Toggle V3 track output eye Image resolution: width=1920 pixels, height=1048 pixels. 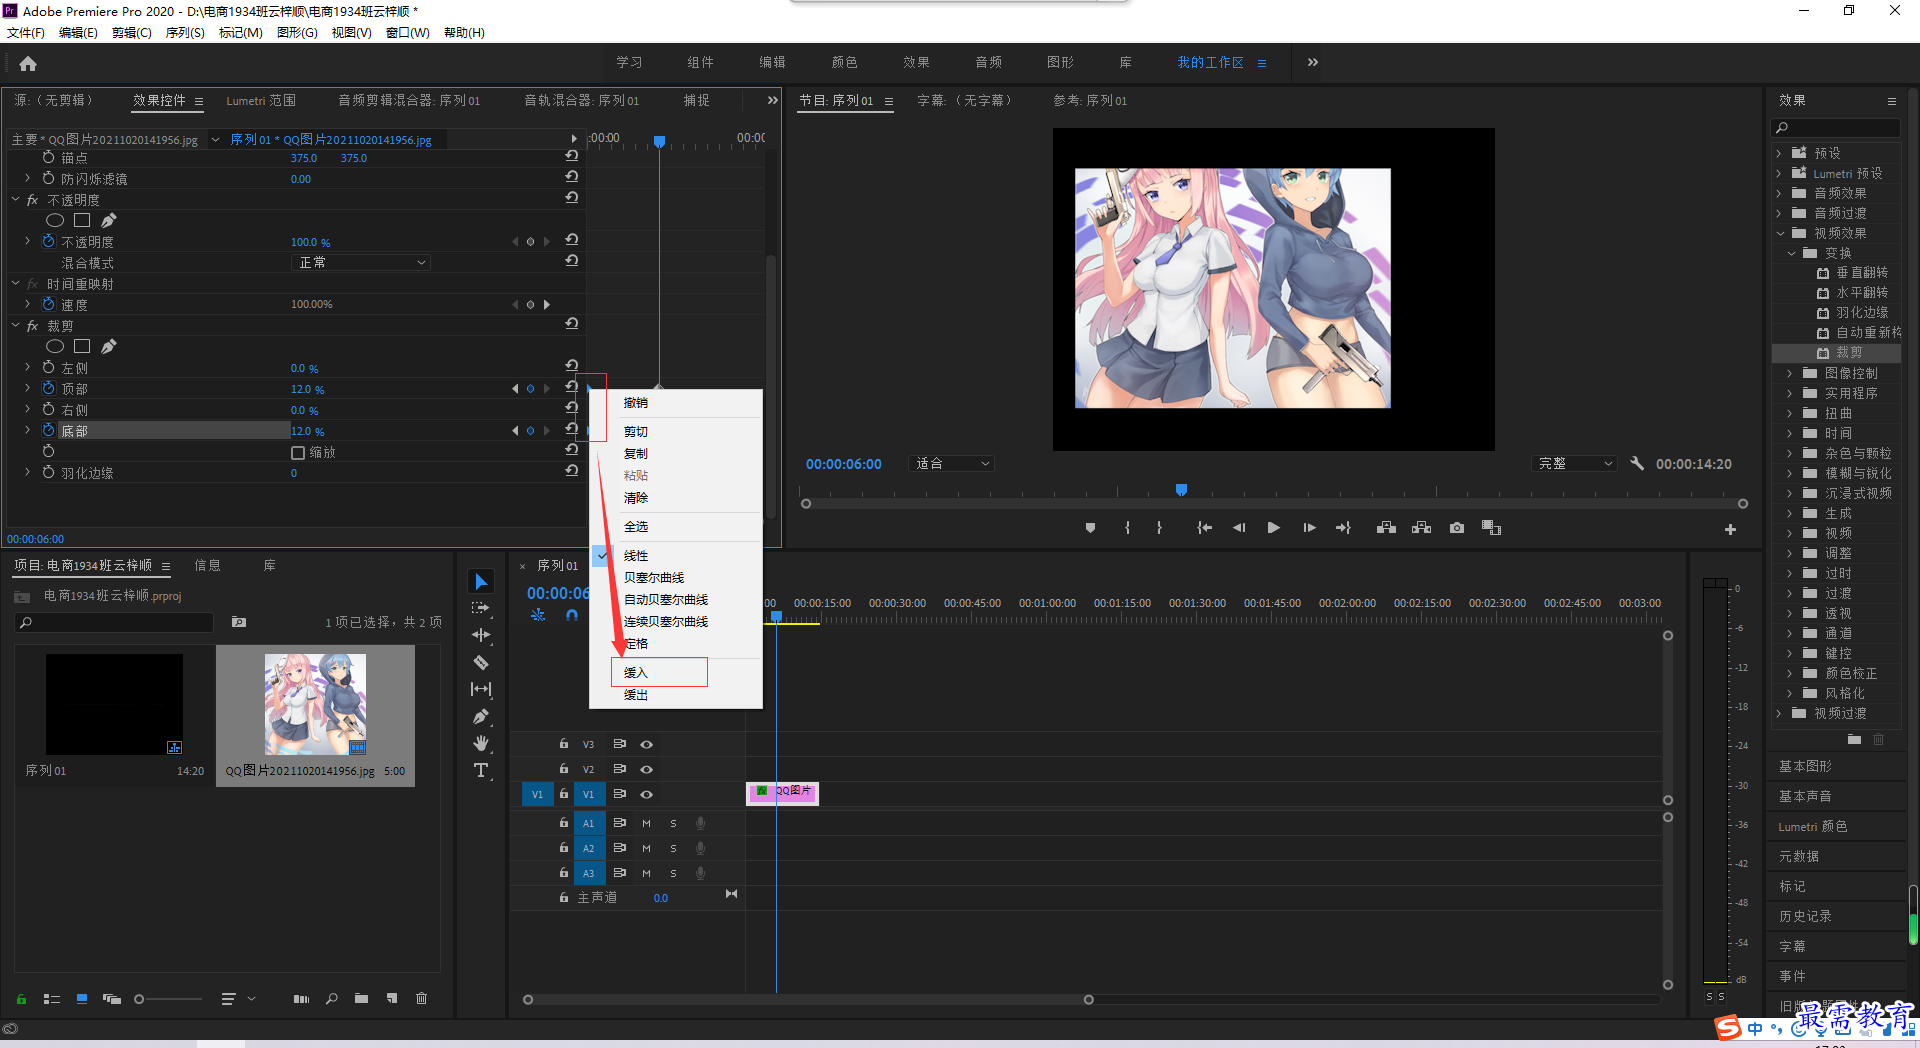click(x=646, y=744)
